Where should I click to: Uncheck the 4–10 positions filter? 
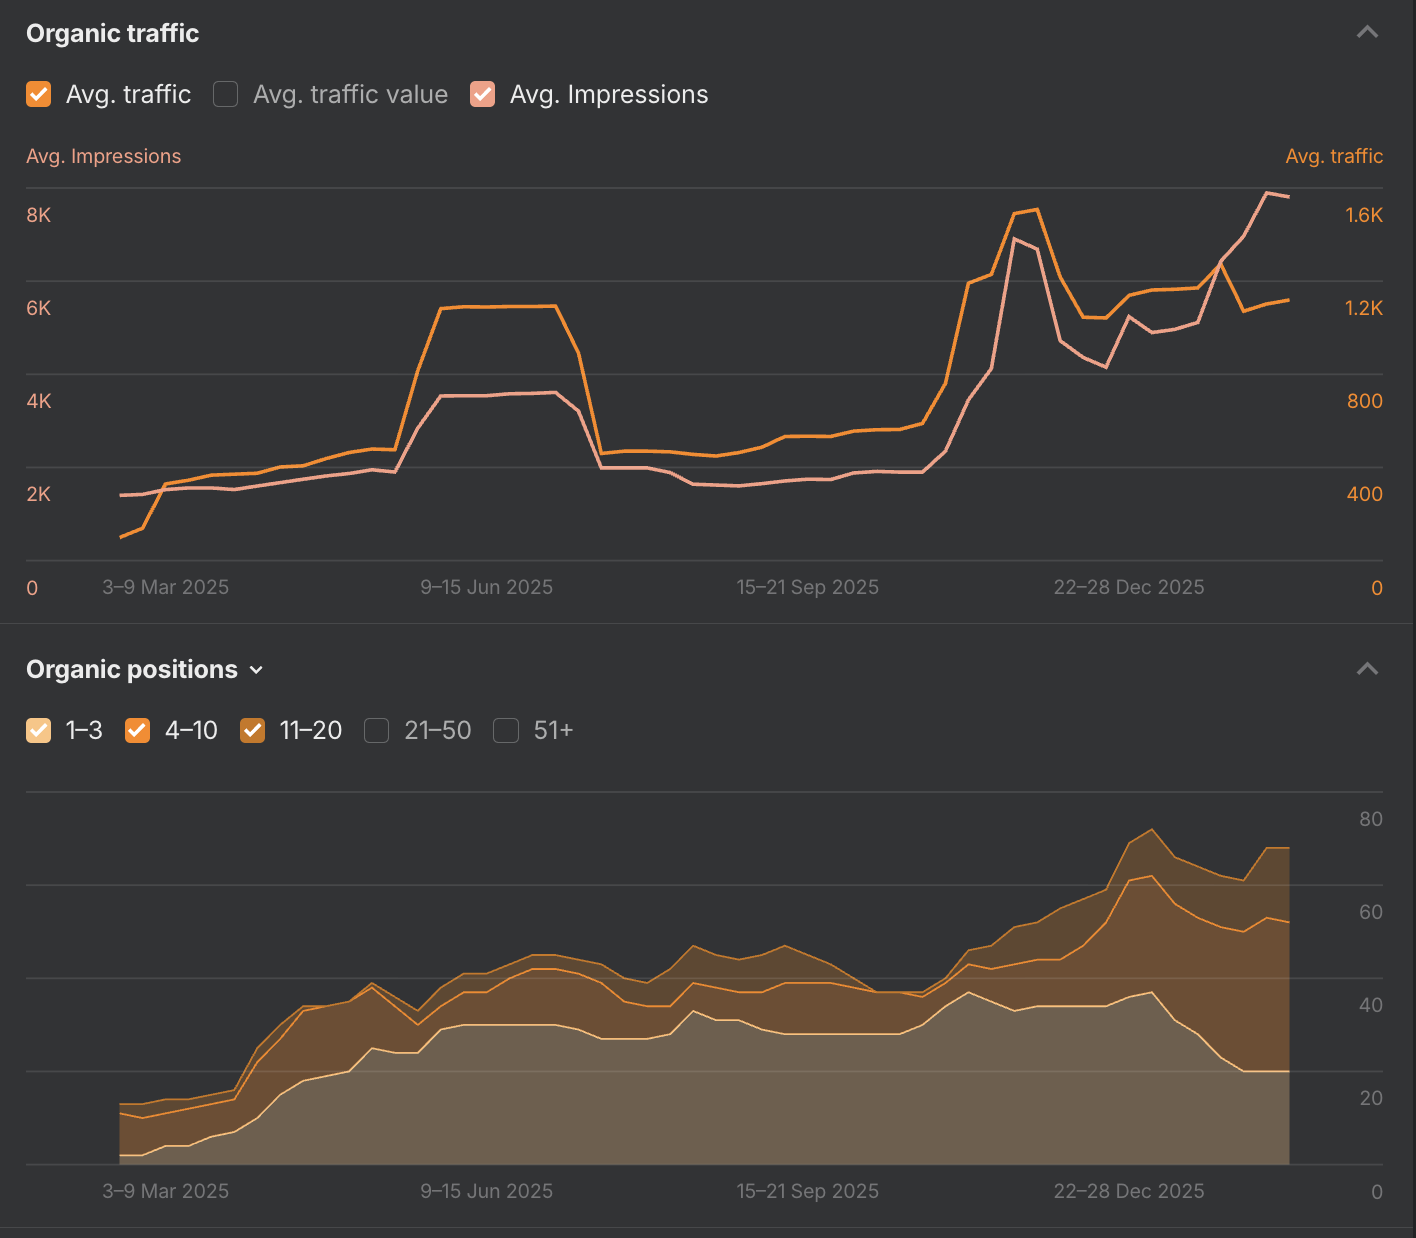(x=137, y=731)
